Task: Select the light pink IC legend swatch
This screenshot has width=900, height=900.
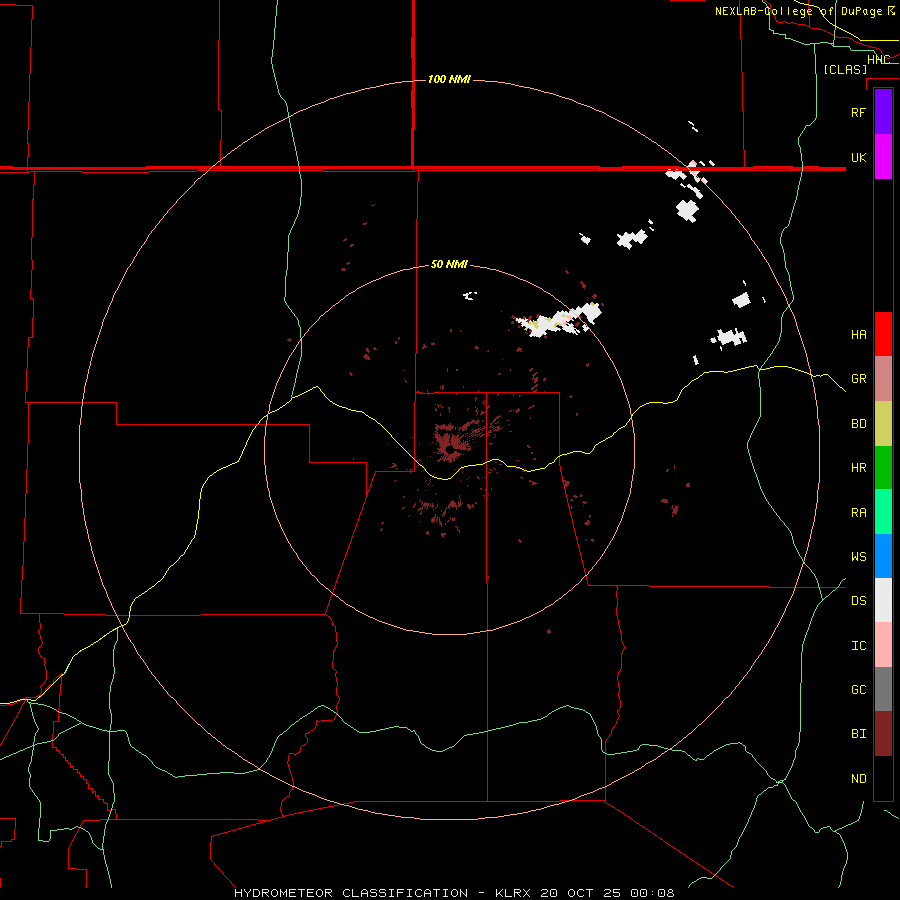Action: (x=883, y=645)
